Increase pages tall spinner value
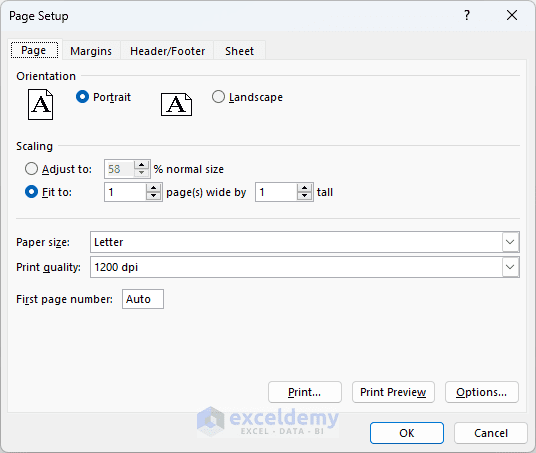 (x=304, y=188)
